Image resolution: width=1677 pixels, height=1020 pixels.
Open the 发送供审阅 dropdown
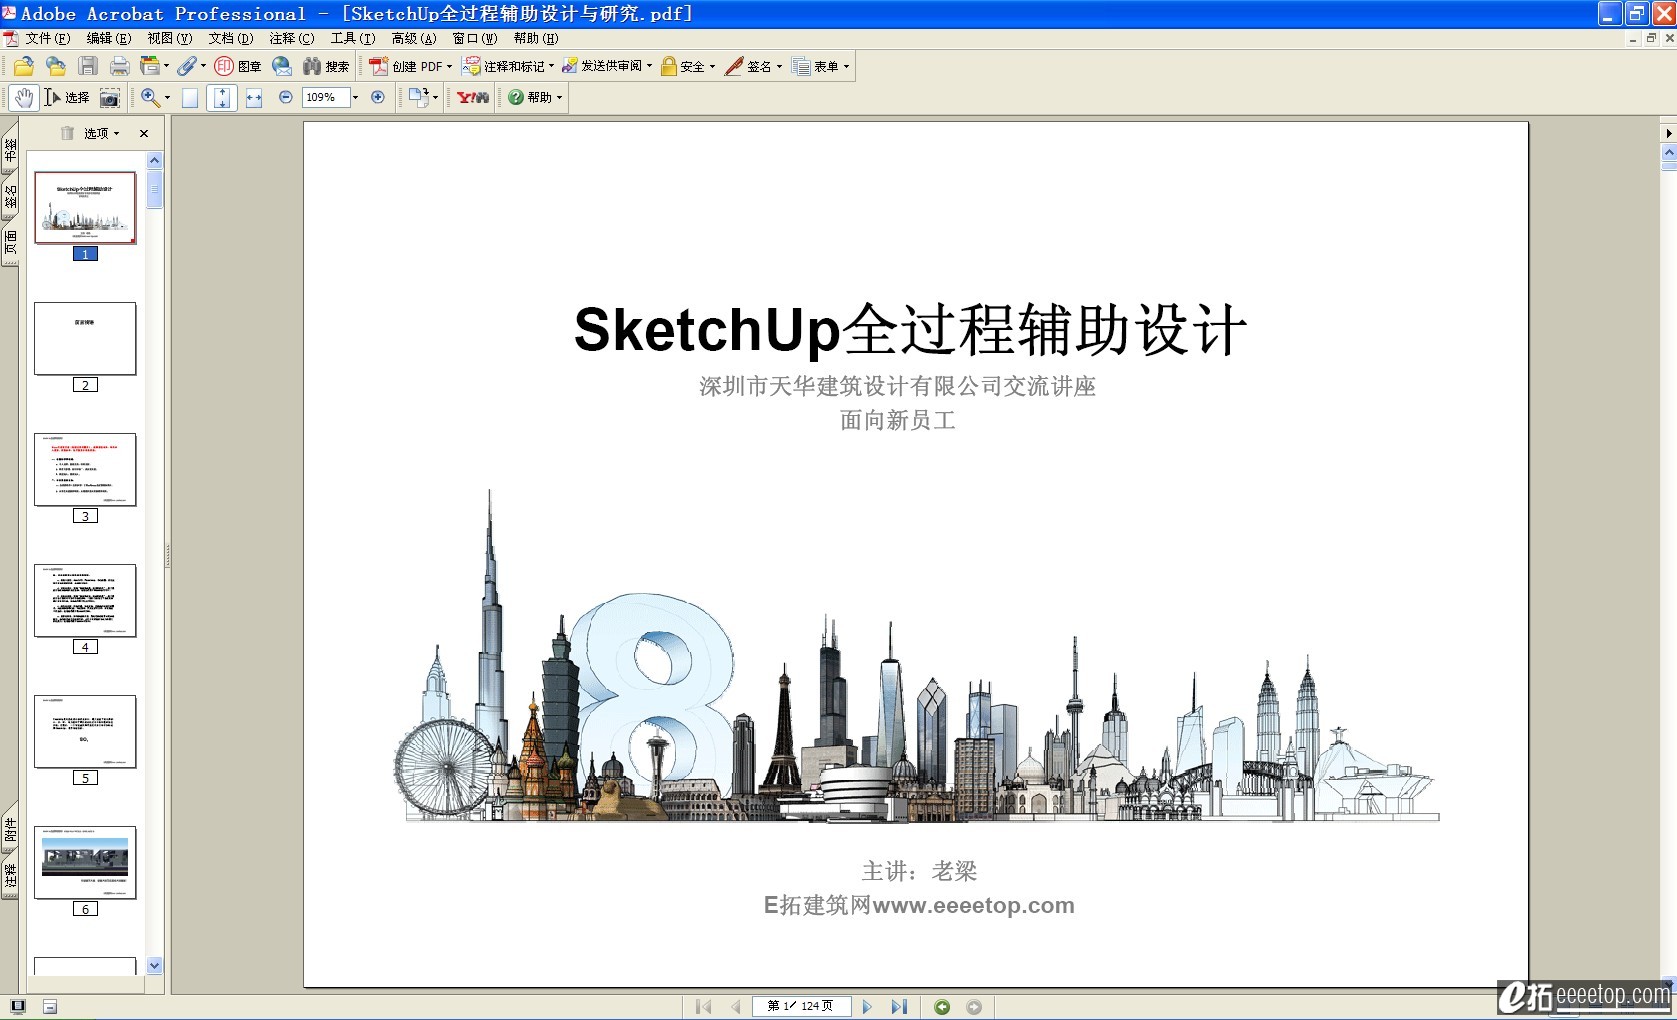pyautogui.click(x=607, y=66)
